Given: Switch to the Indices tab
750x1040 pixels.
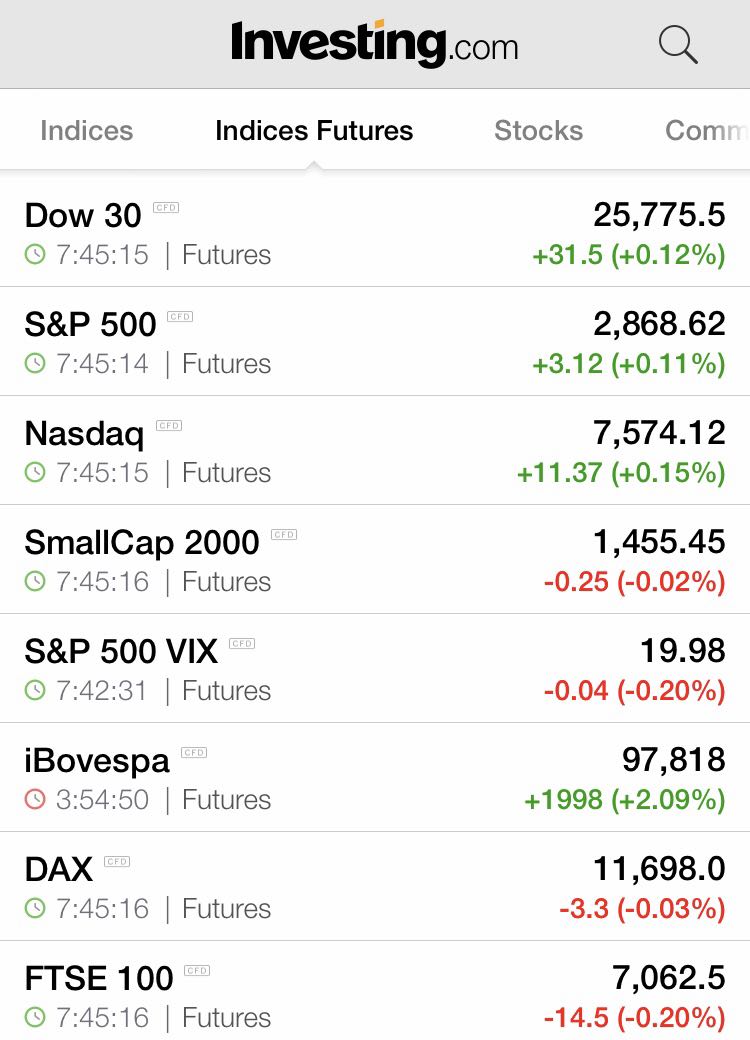Looking at the screenshot, I should [87, 131].
